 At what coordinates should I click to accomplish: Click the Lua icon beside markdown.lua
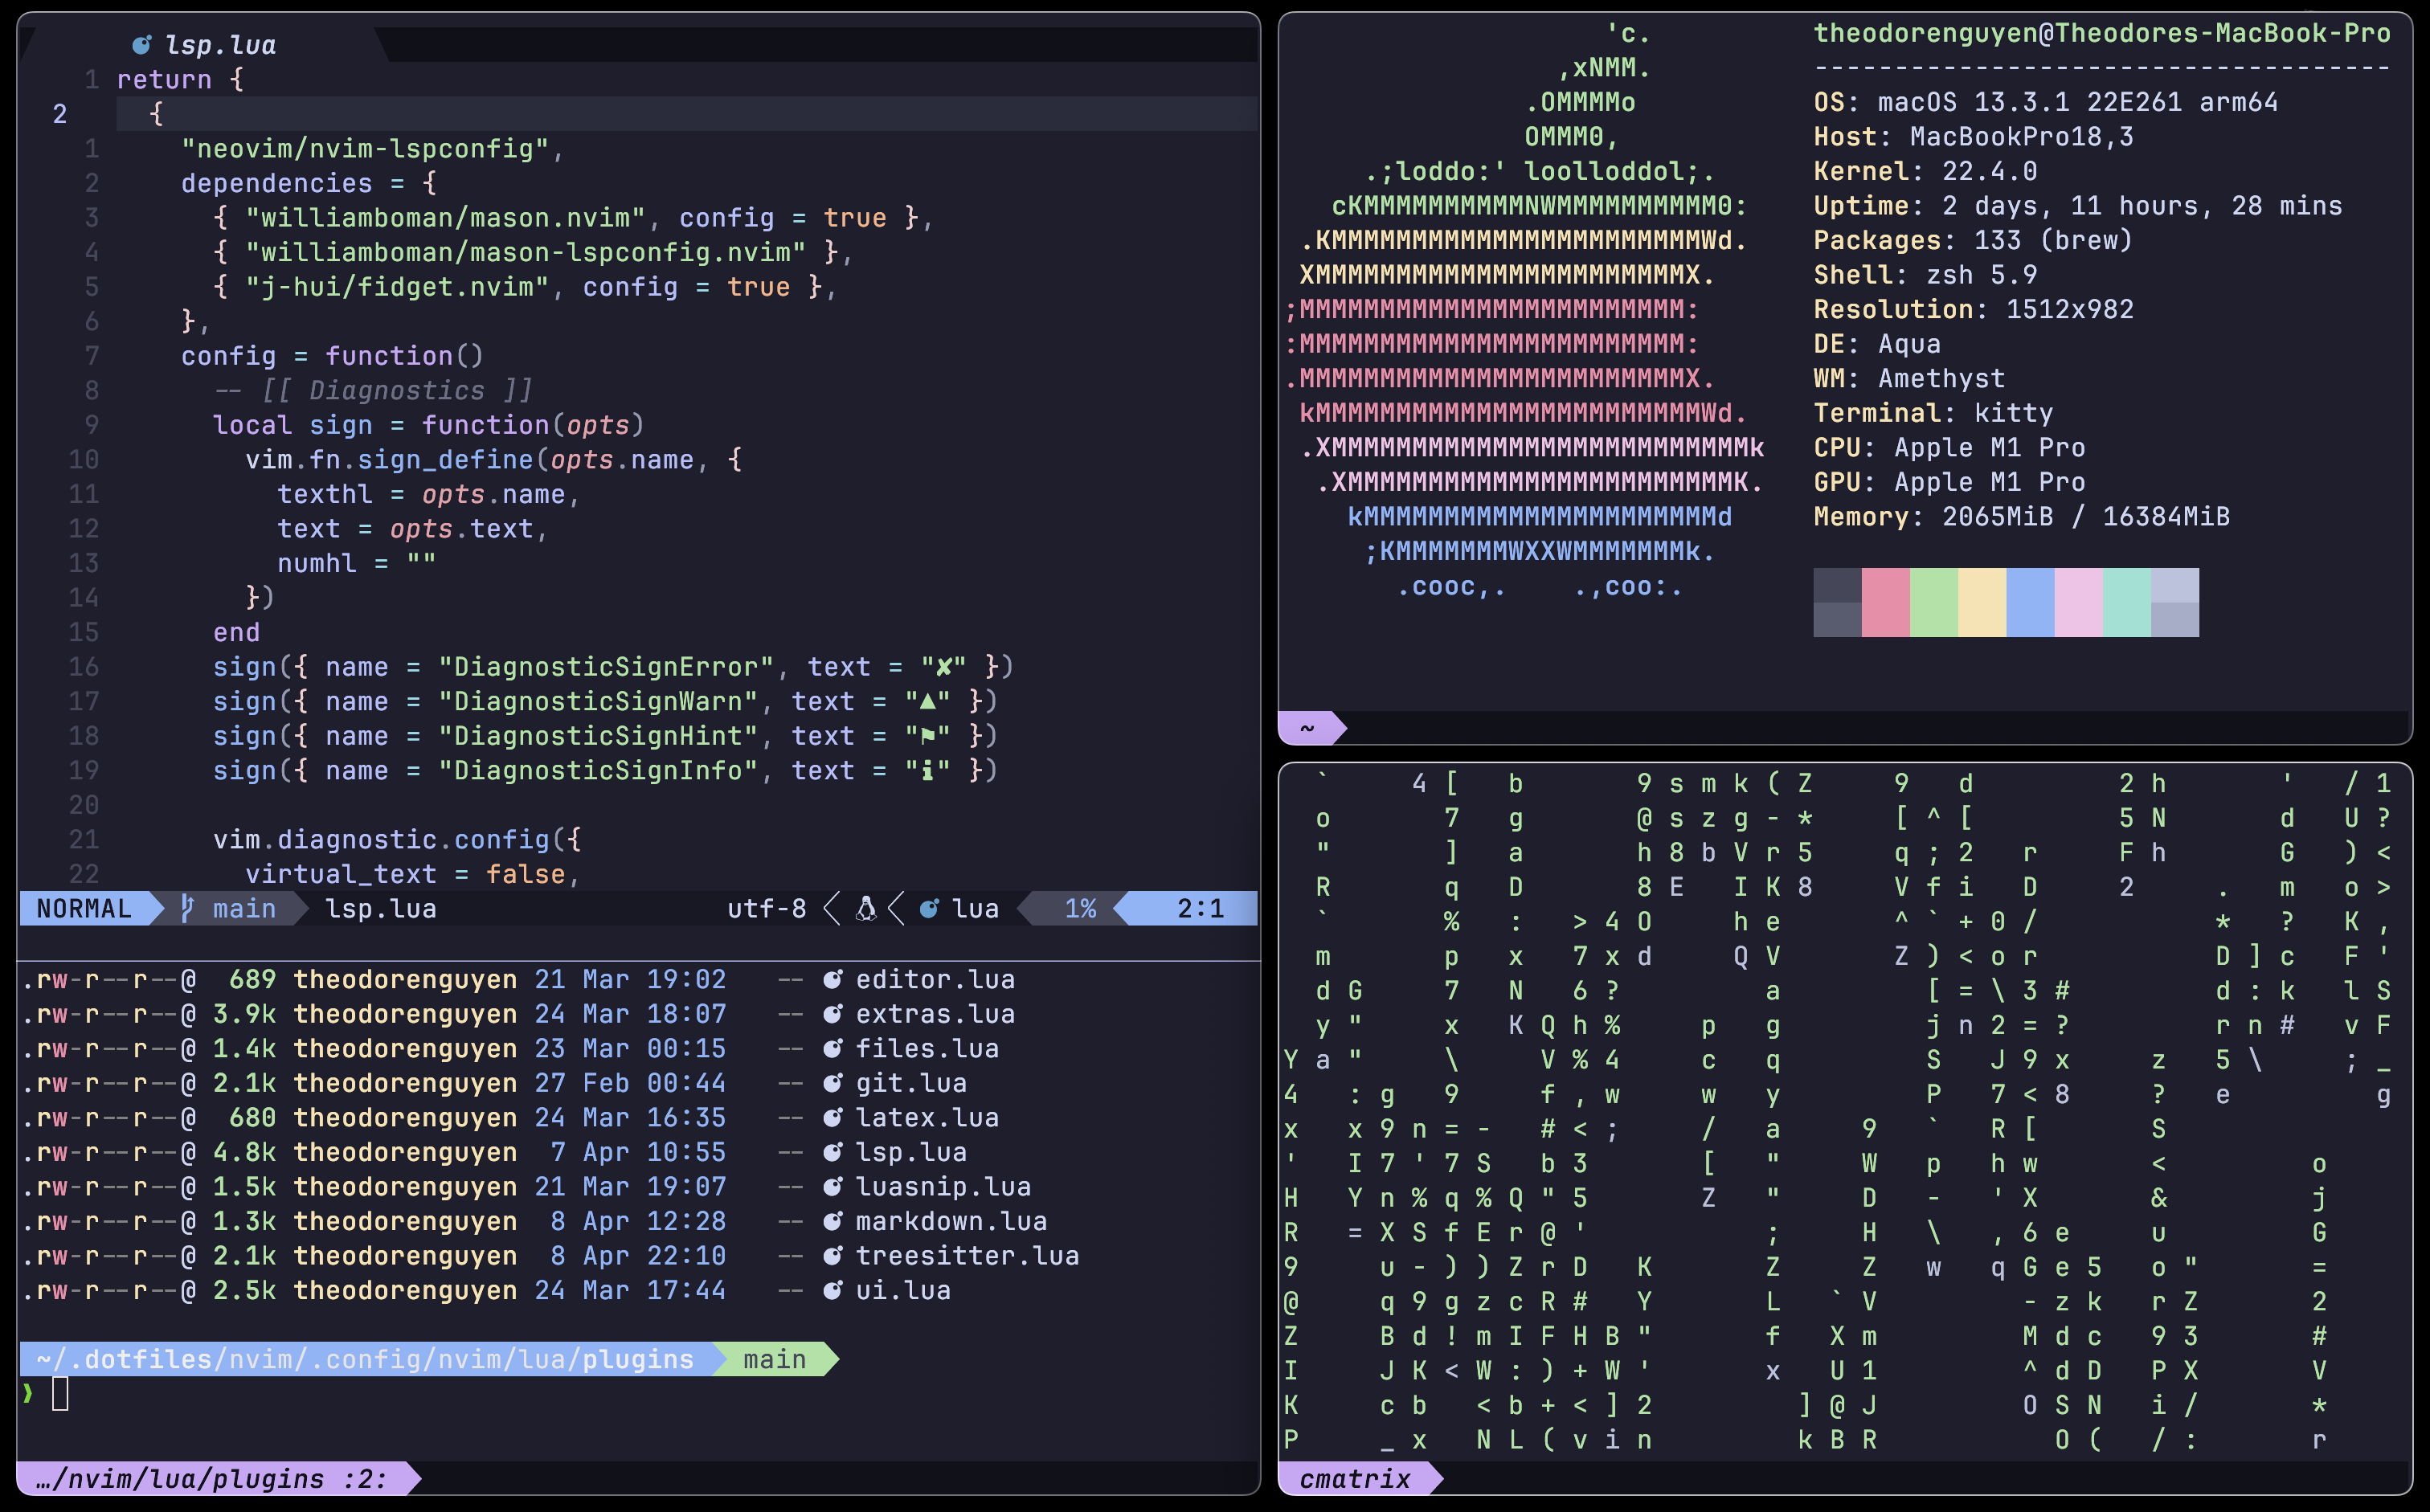coord(832,1221)
